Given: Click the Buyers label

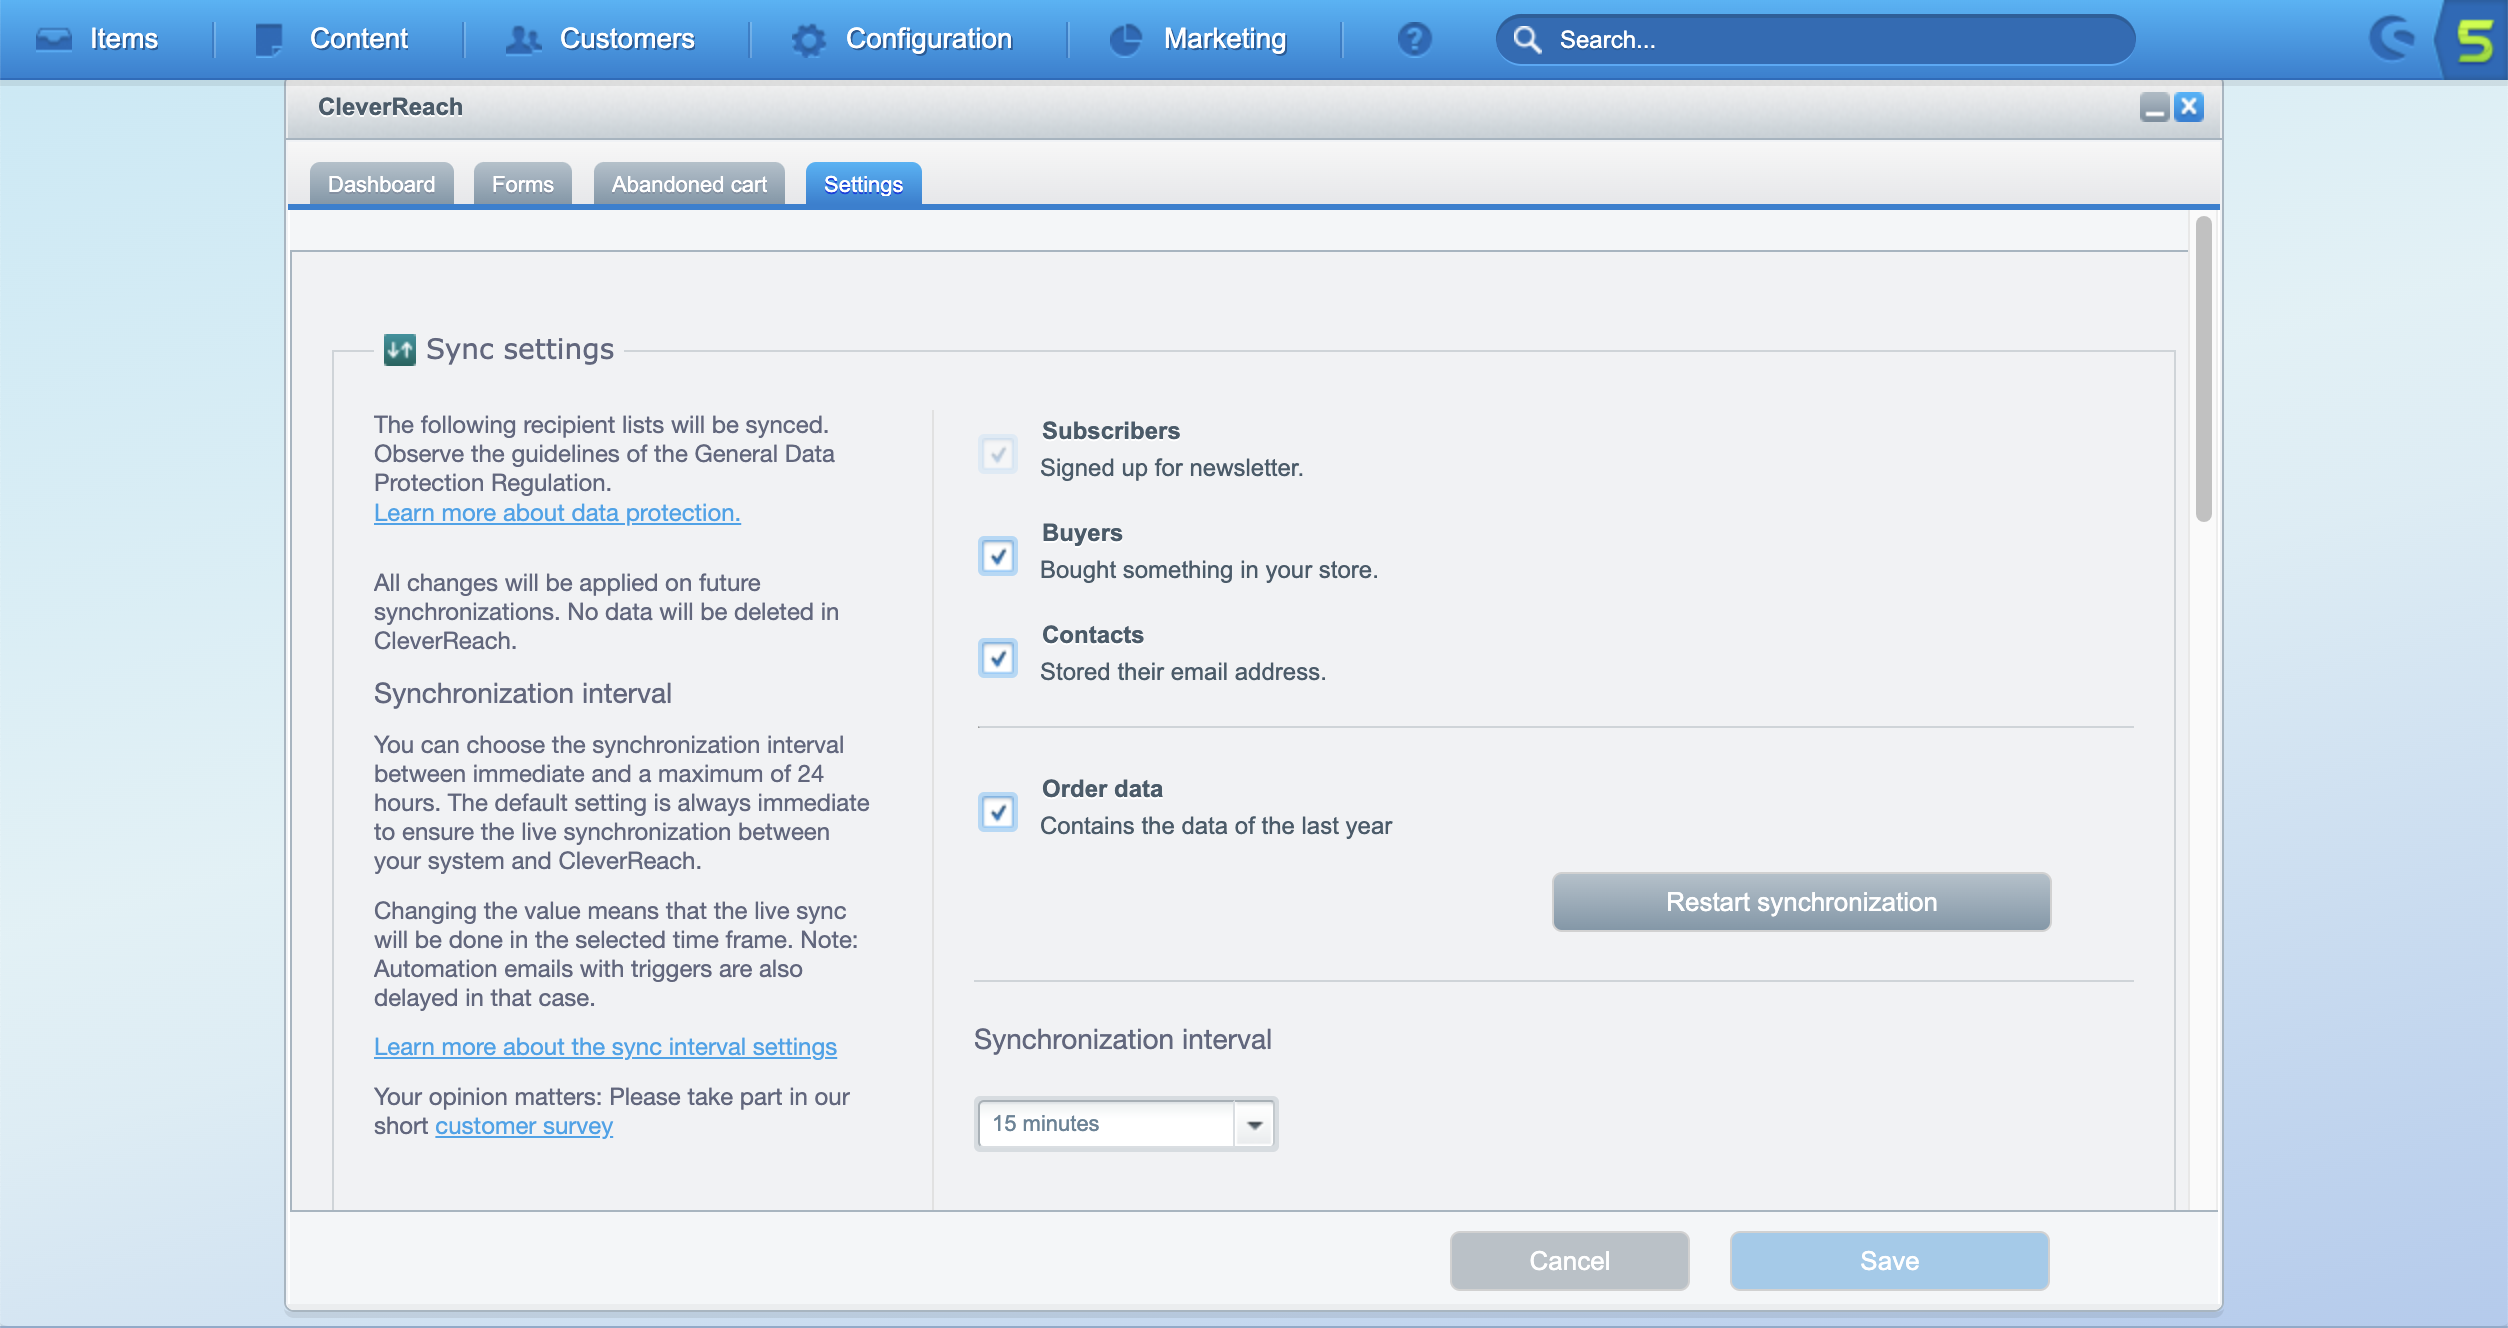Looking at the screenshot, I should (x=1082, y=533).
